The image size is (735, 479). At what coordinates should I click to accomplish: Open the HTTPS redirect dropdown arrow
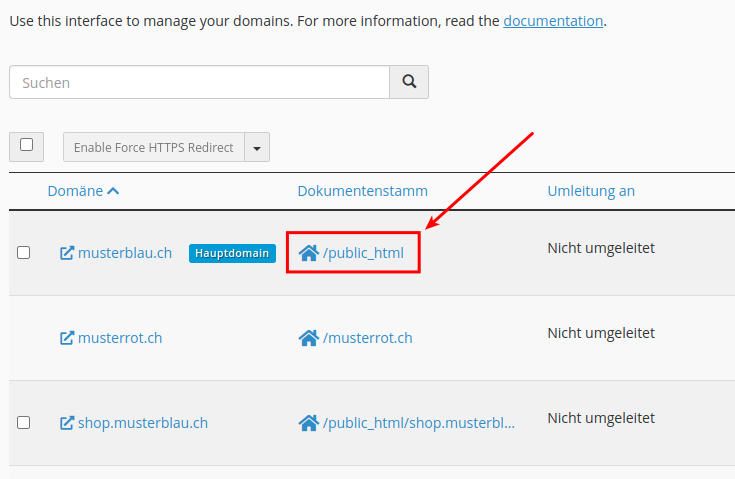tap(257, 147)
